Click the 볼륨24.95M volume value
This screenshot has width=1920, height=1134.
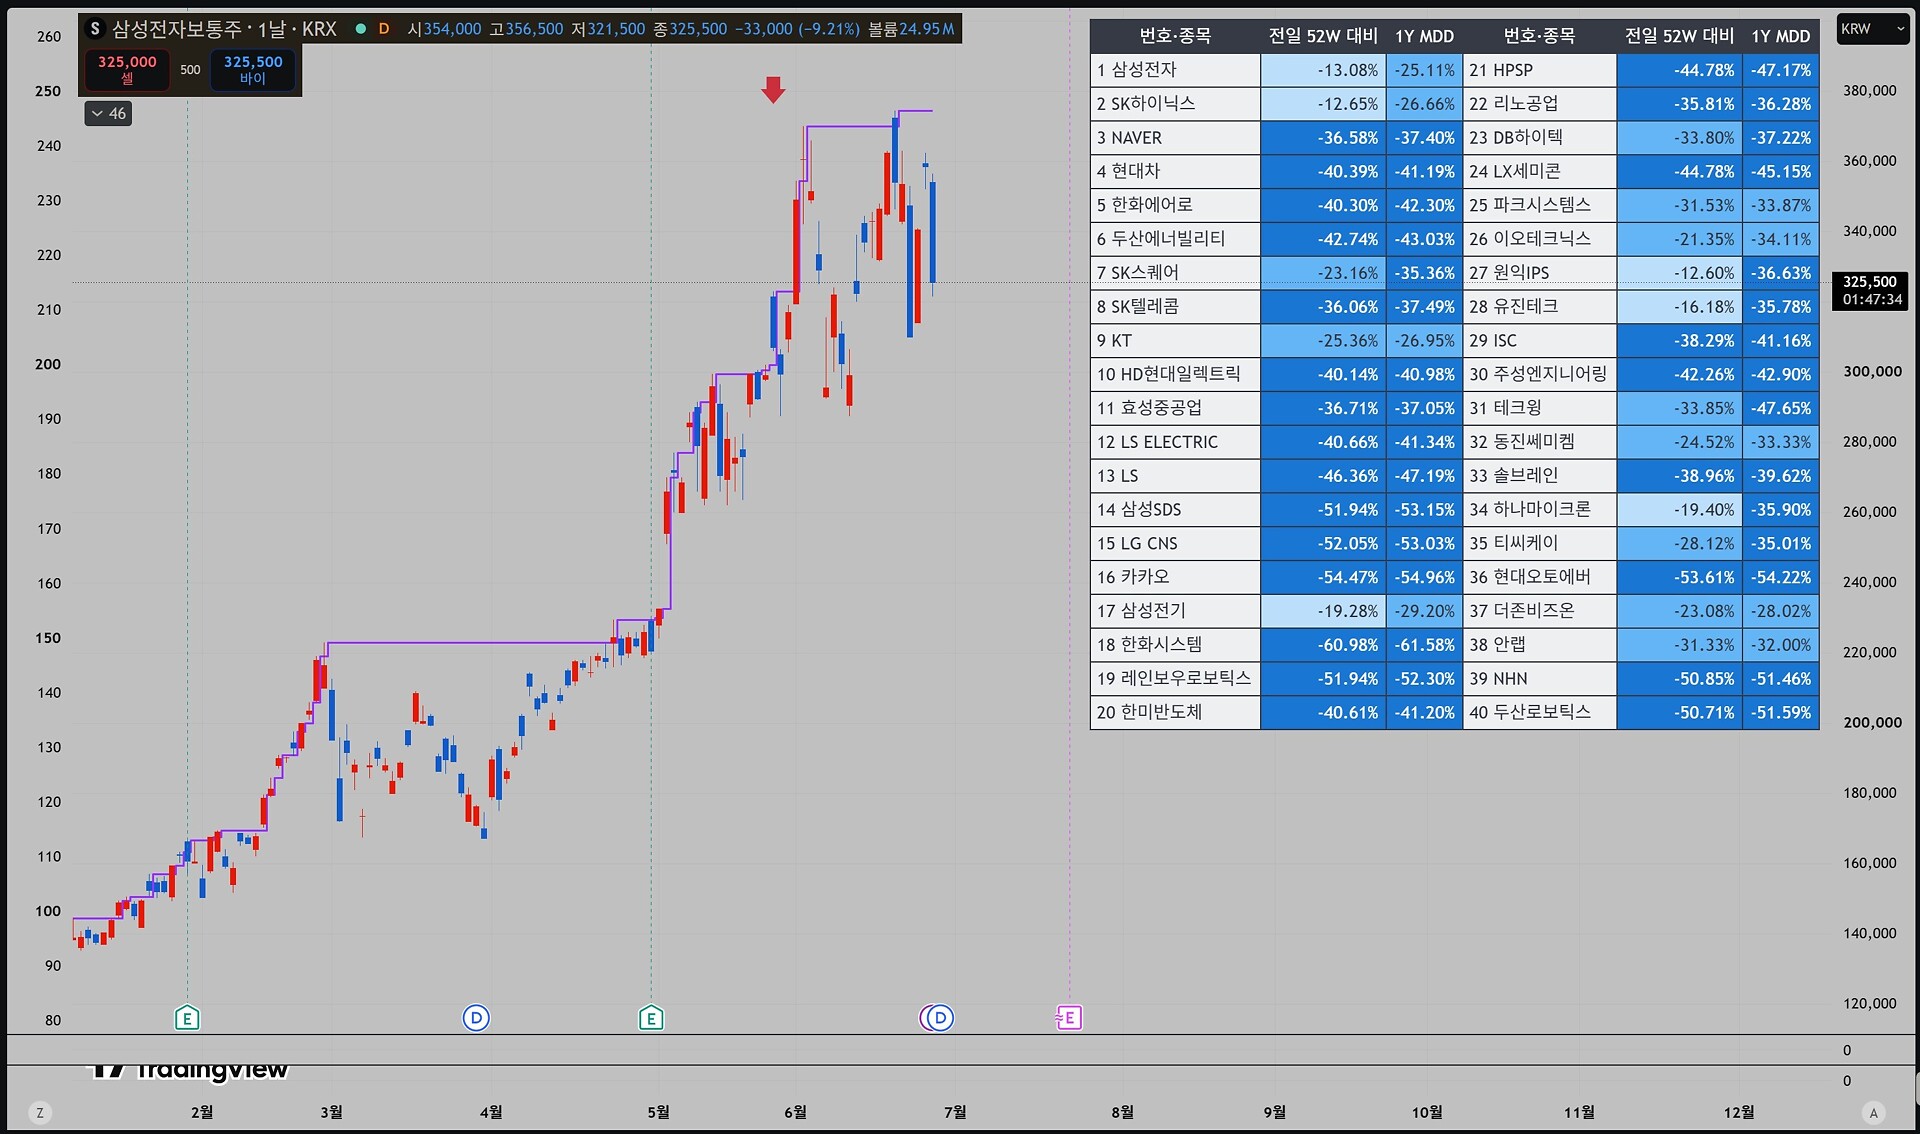coord(911,29)
